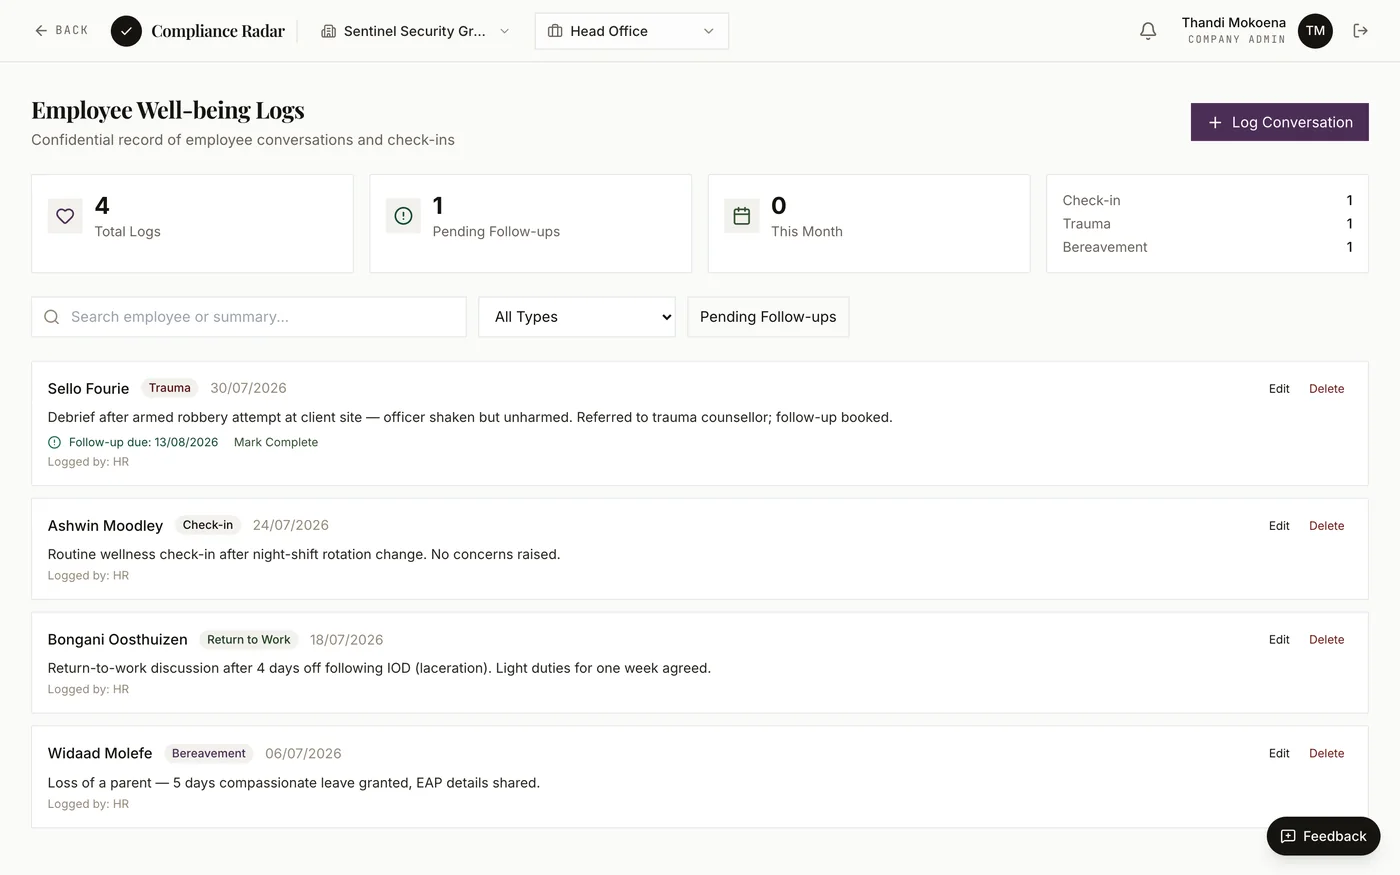The image size is (1400, 875).
Task: Click the Trauma row in type summary card
Action: (1207, 224)
